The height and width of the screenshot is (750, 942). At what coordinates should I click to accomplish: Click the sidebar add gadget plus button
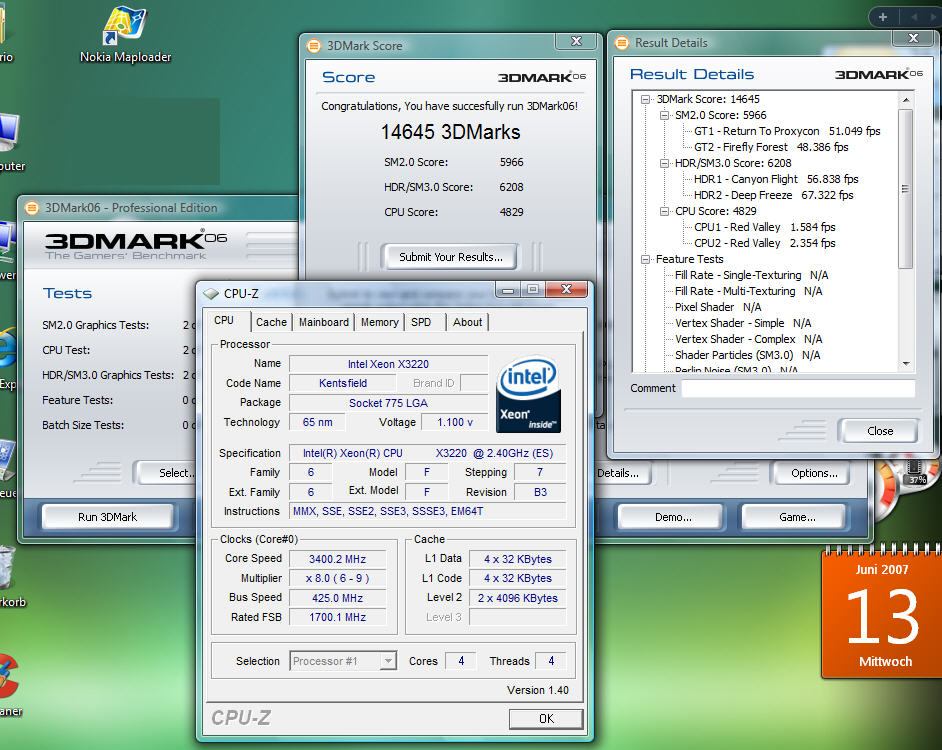[x=883, y=17]
